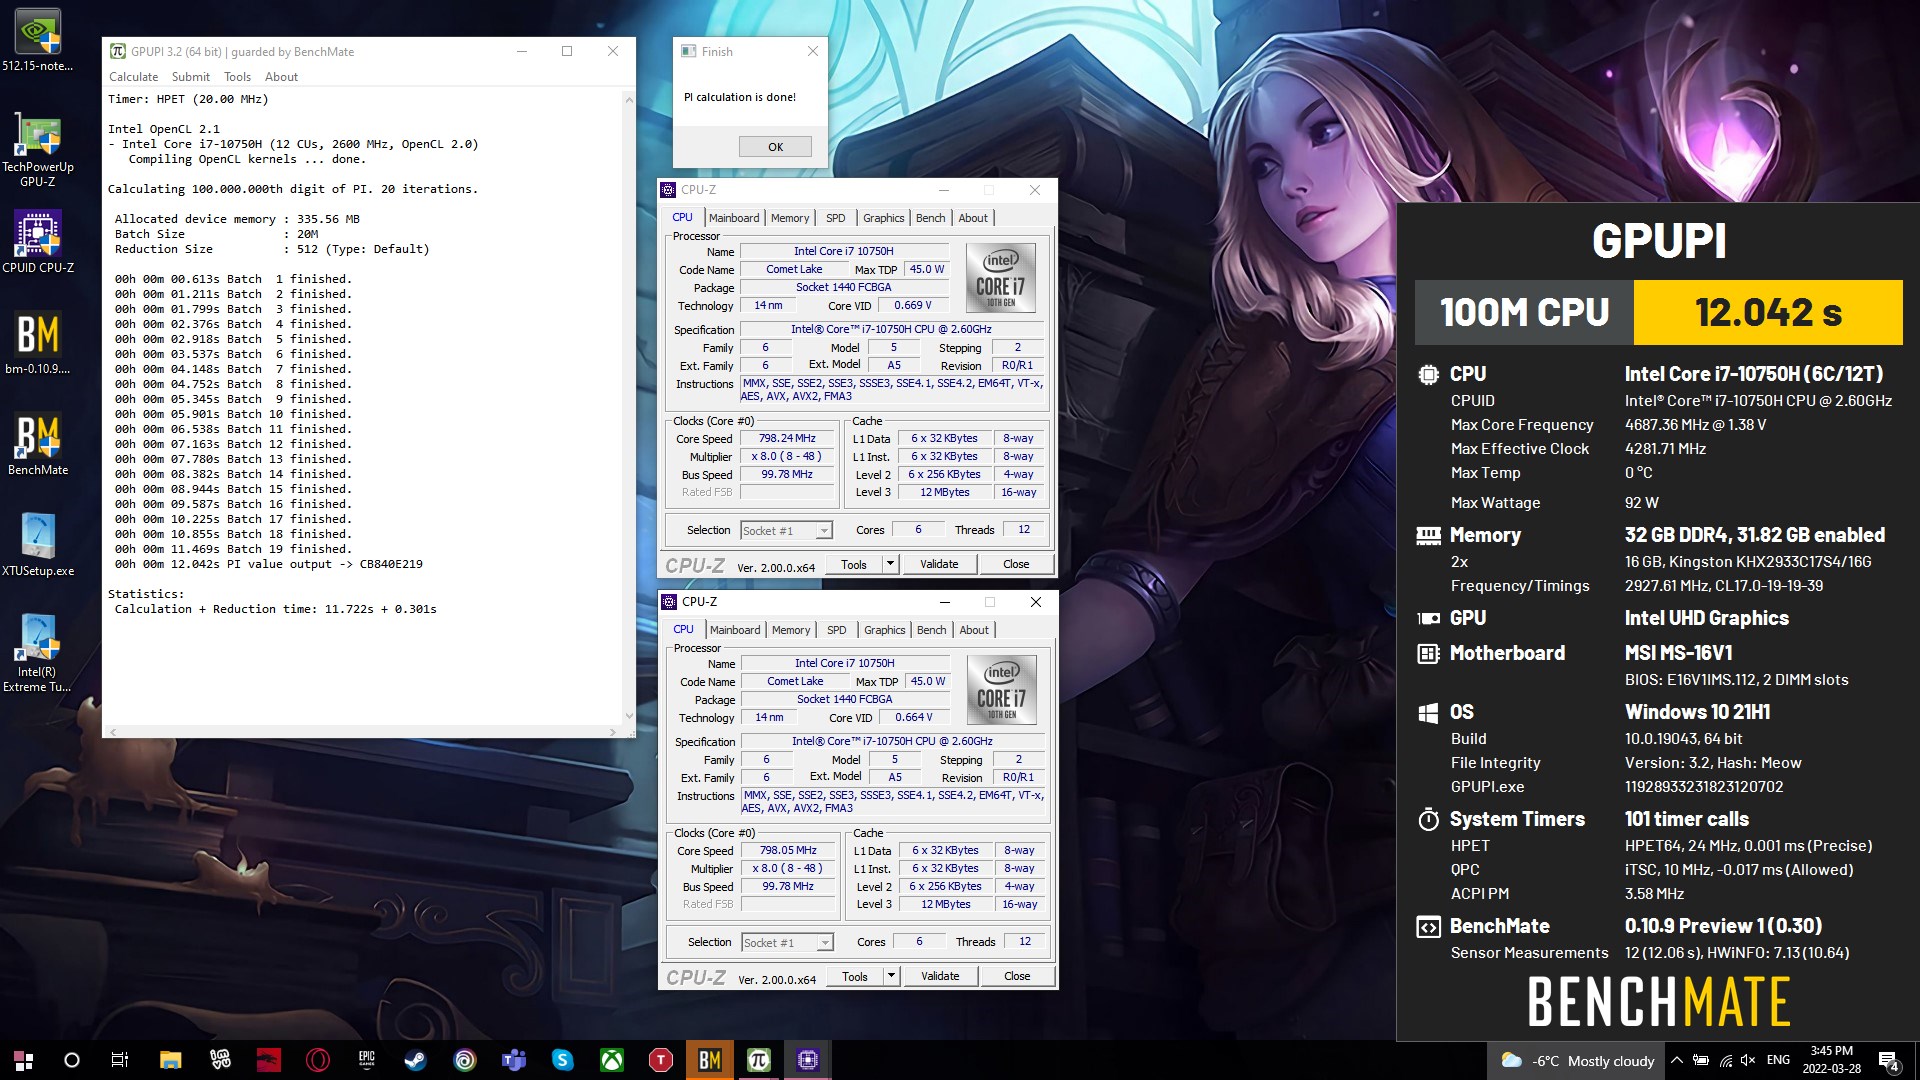Select the bm-0.10.9 desktop file icon
1920x1080 pixels.
tap(38, 342)
